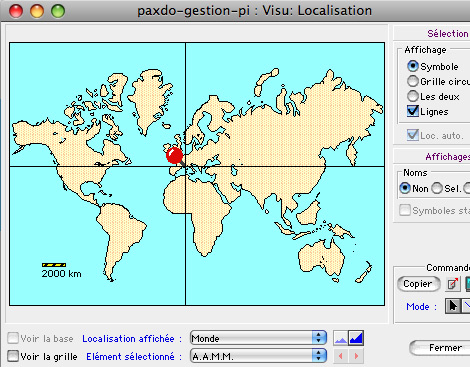The height and width of the screenshot is (367, 470).
Task: Go to previous element with red left arrow
Action: click(x=341, y=356)
